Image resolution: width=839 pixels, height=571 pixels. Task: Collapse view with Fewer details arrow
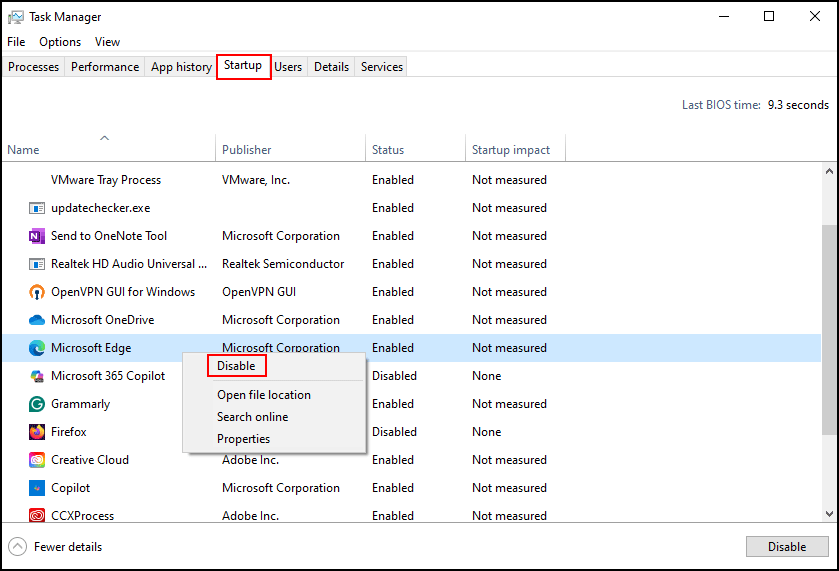pyautogui.click(x=17, y=547)
